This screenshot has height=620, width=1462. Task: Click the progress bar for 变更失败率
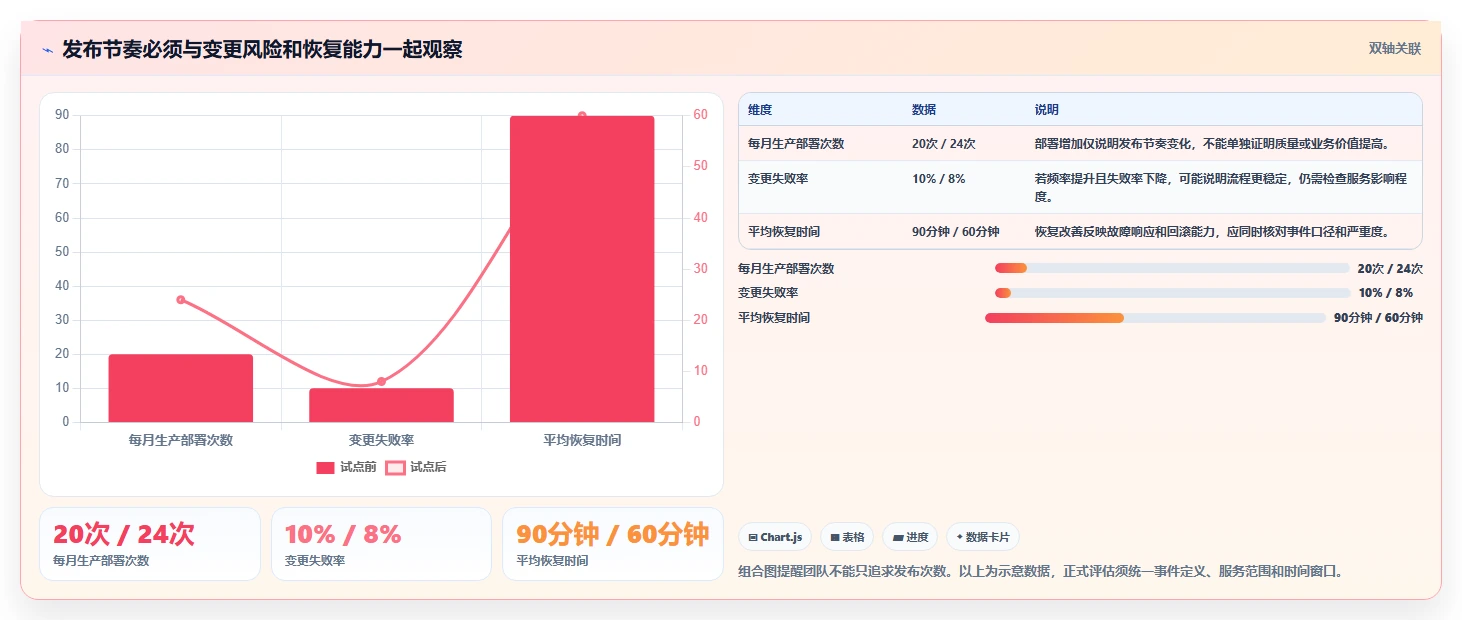[x=1172, y=293]
